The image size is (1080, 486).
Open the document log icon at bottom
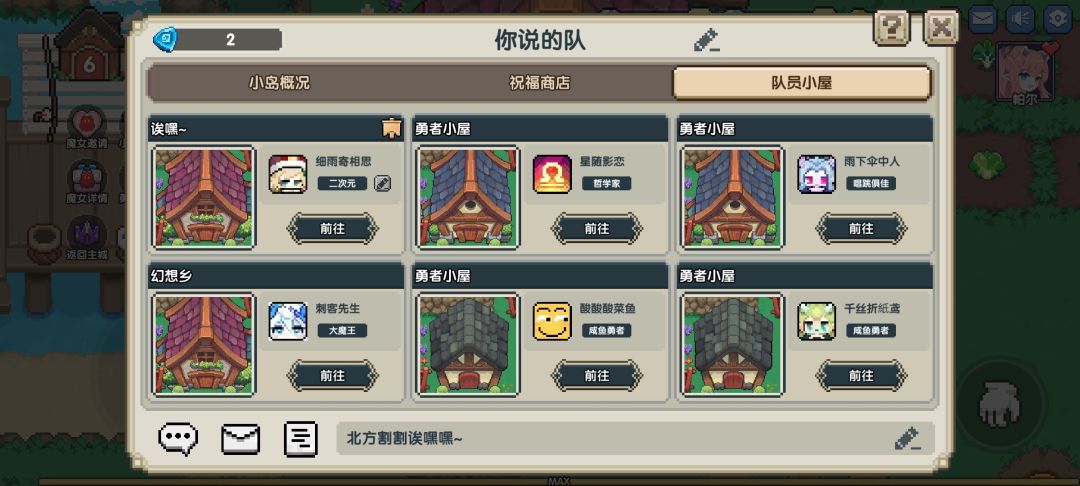(x=301, y=439)
